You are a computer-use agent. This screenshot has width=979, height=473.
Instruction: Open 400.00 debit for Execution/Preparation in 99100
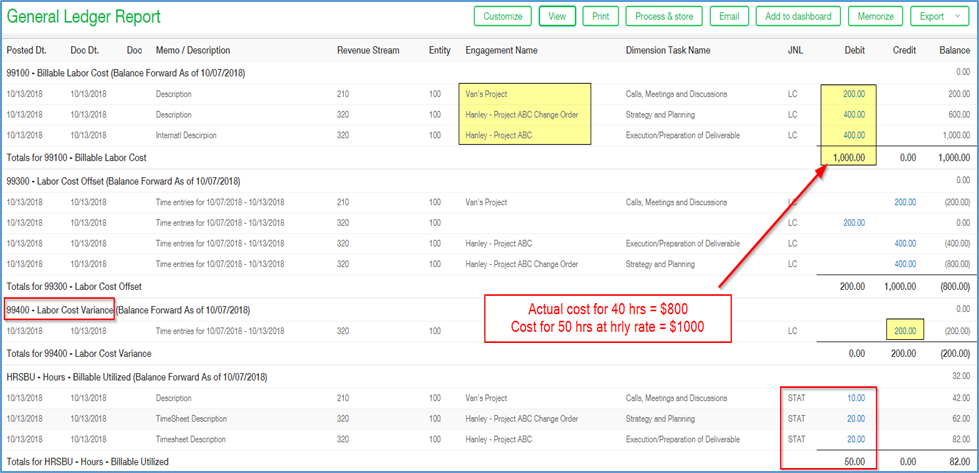click(x=854, y=135)
